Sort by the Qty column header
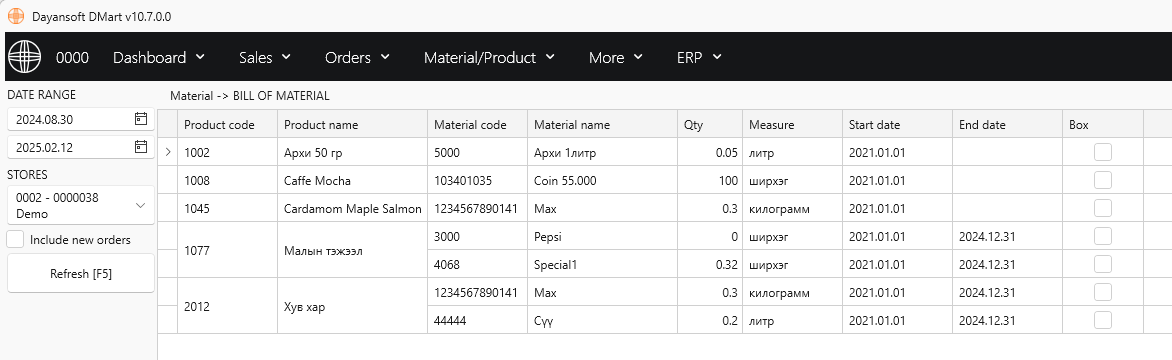Screen dimensions: 1172x360 click(710, 125)
